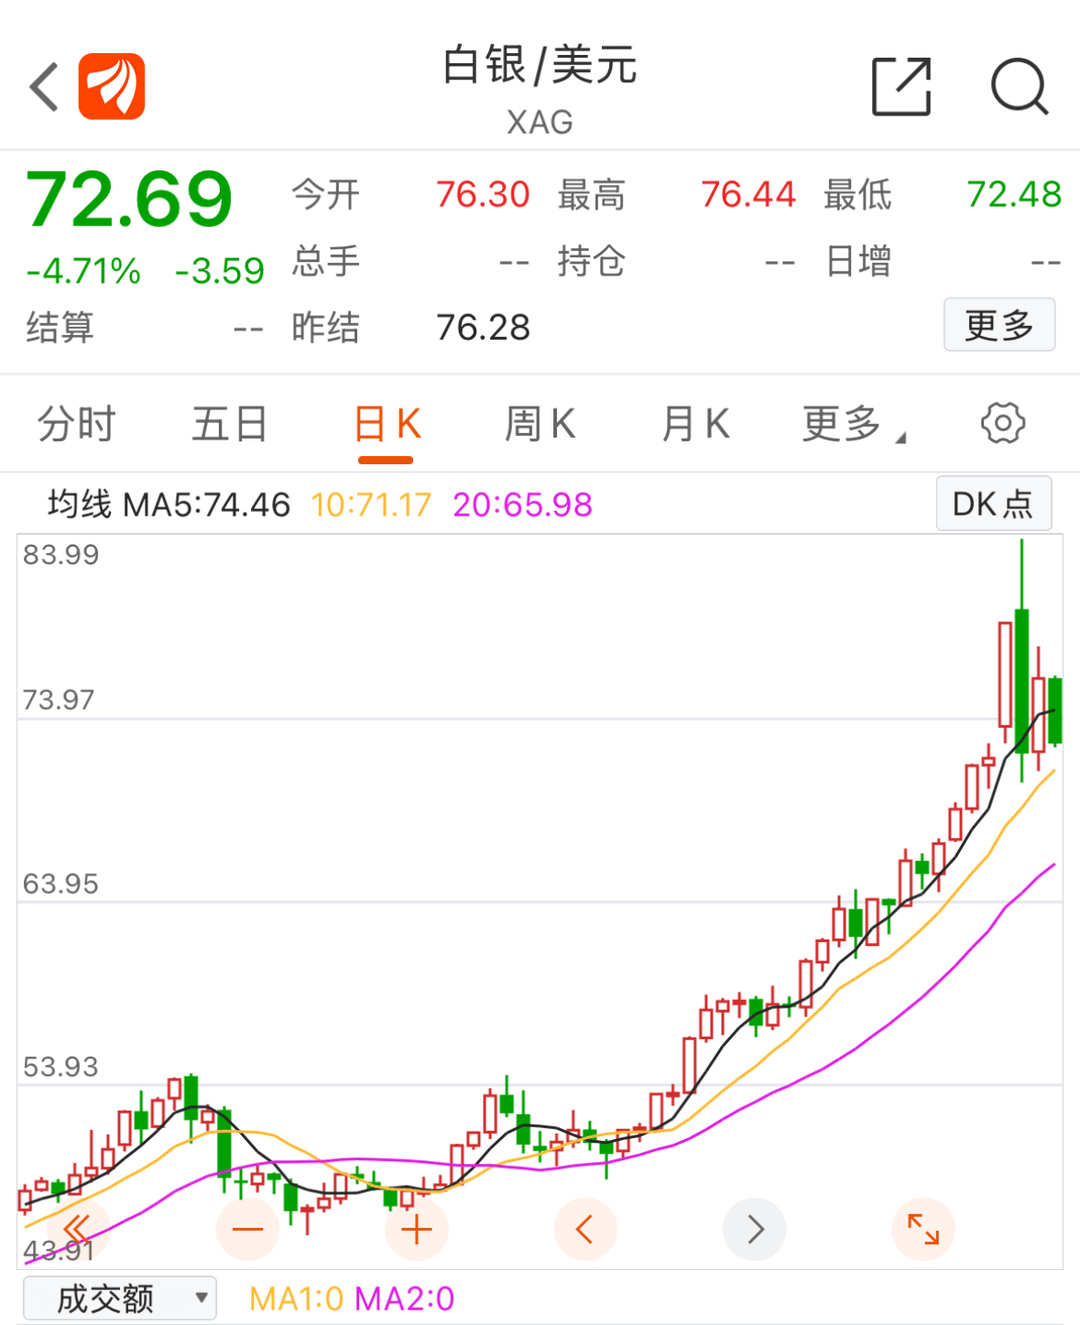Move chart right one step
The height and width of the screenshot is (1325, 1080).
point(755,1229)
